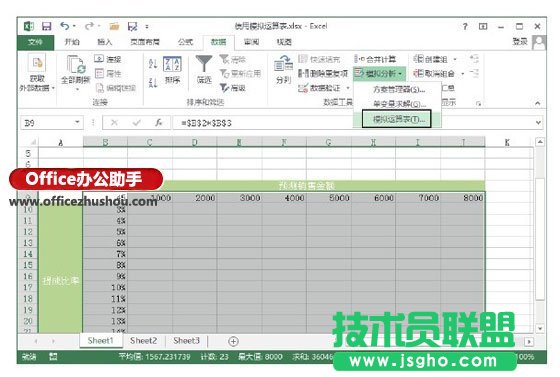The image size is (560, 377).
Task: Click the Hide Detail icon in Outline group
Action: click(x=474, y=74)
